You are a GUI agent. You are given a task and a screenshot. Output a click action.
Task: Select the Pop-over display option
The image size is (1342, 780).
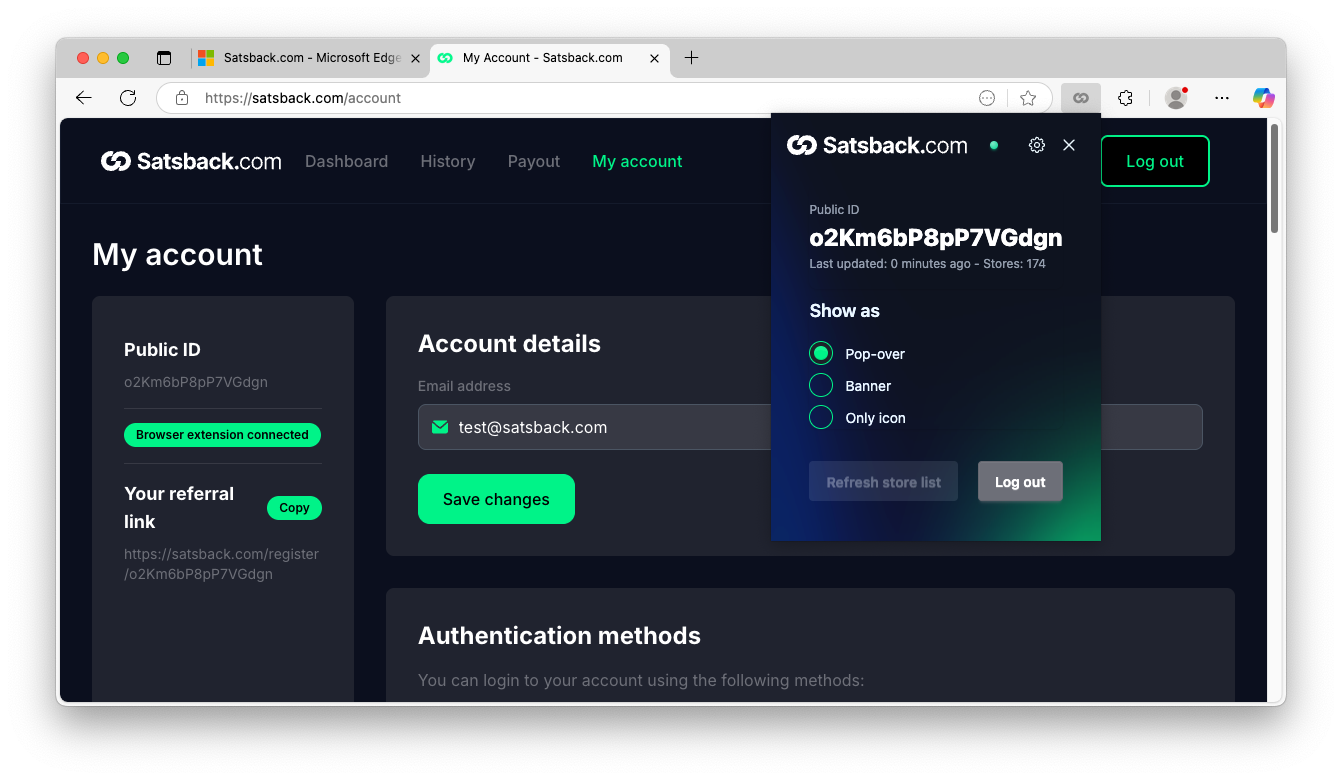821,353
